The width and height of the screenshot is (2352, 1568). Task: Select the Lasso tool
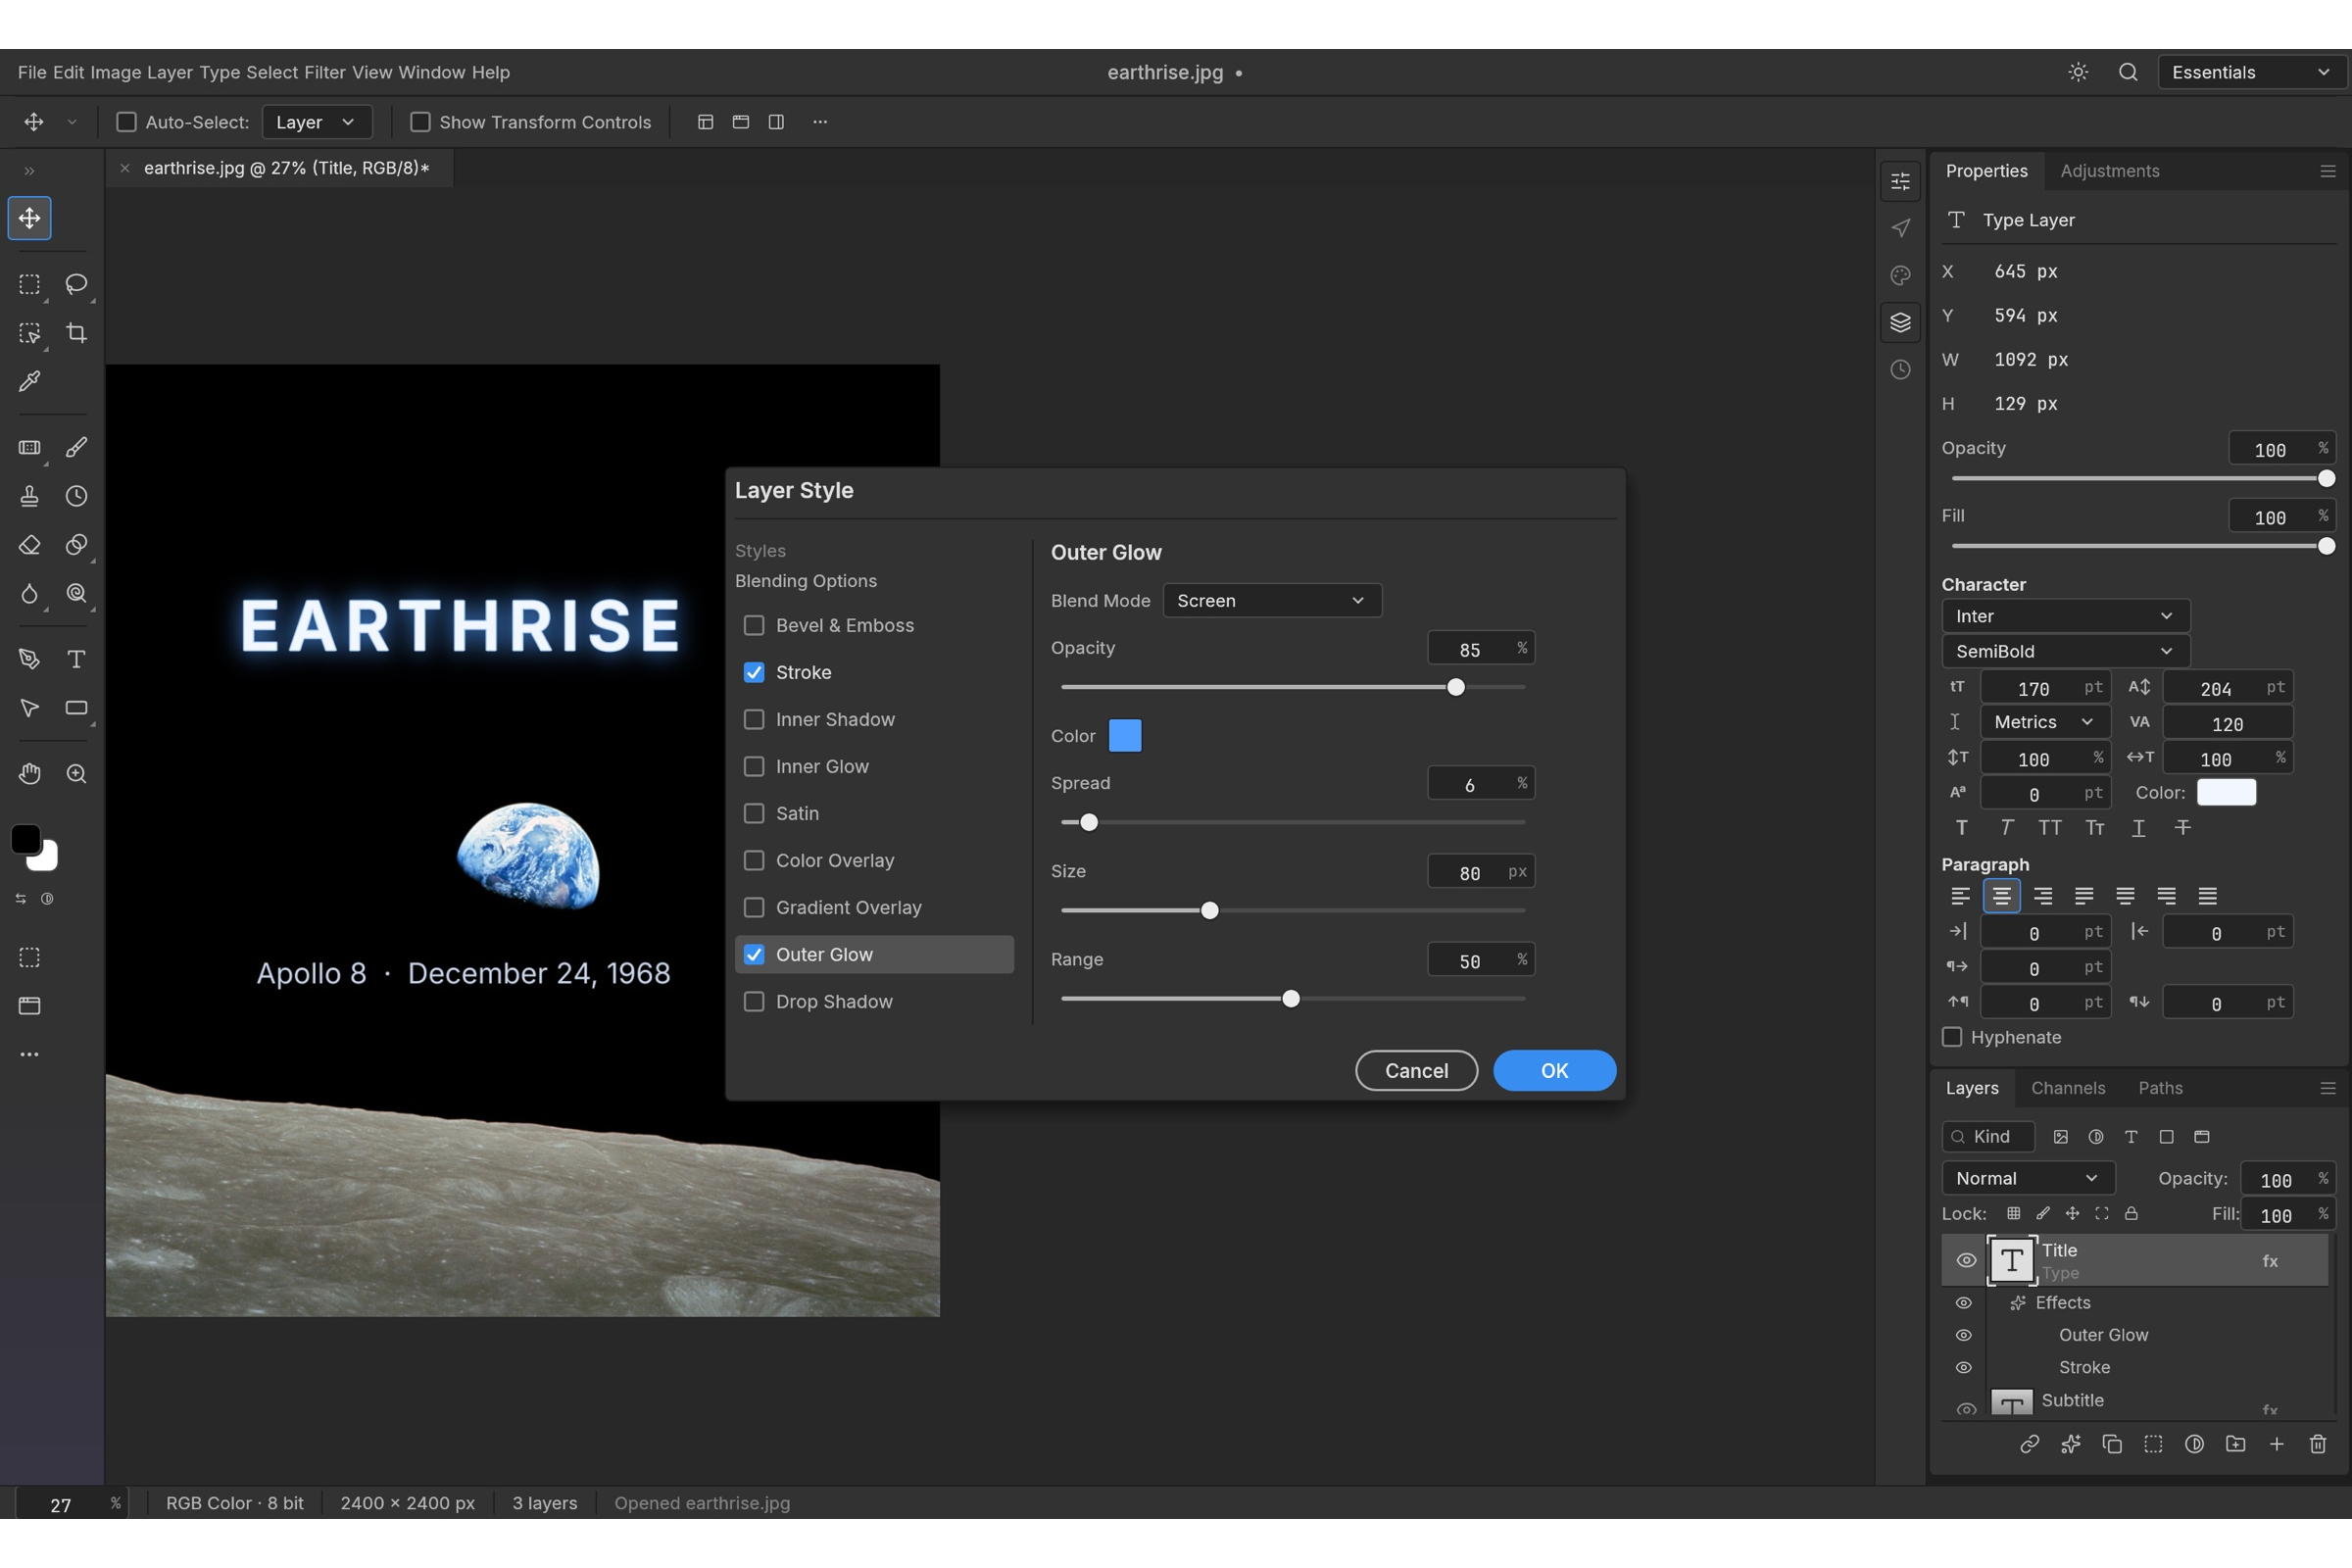tap(76, 284)
